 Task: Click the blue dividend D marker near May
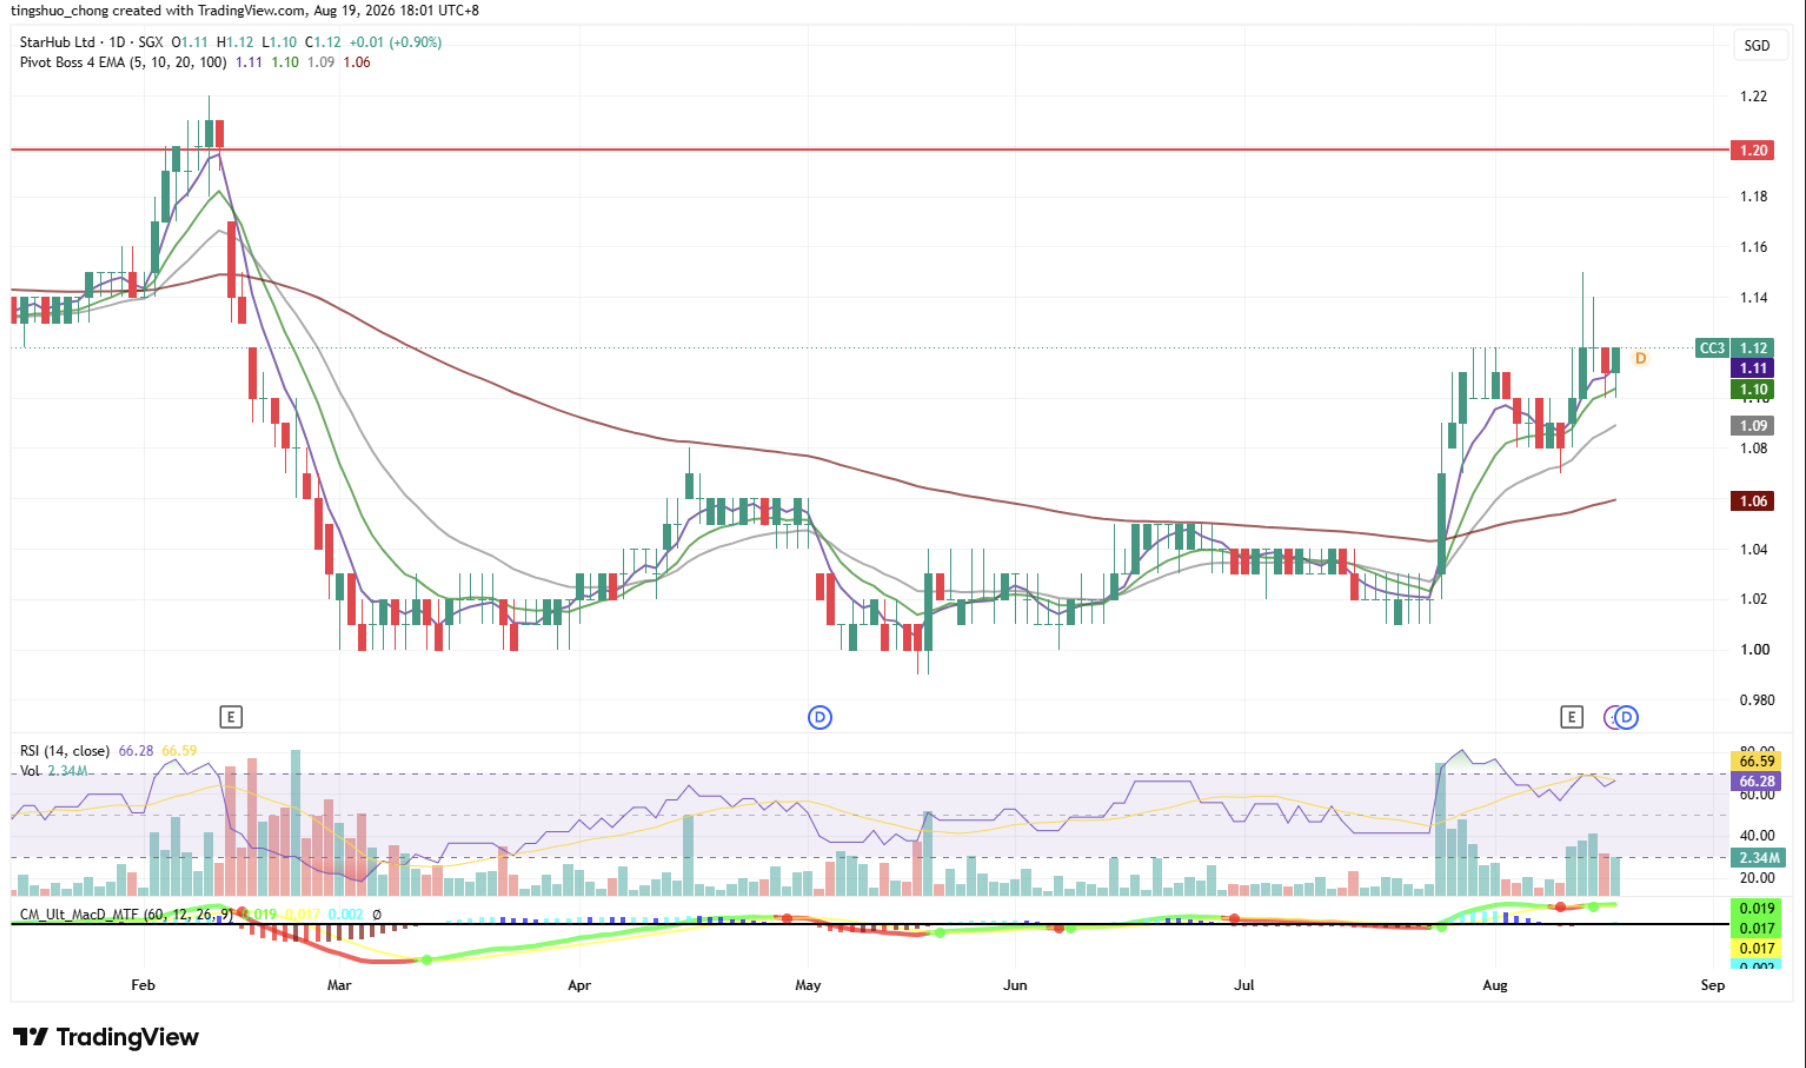(820, 717)
